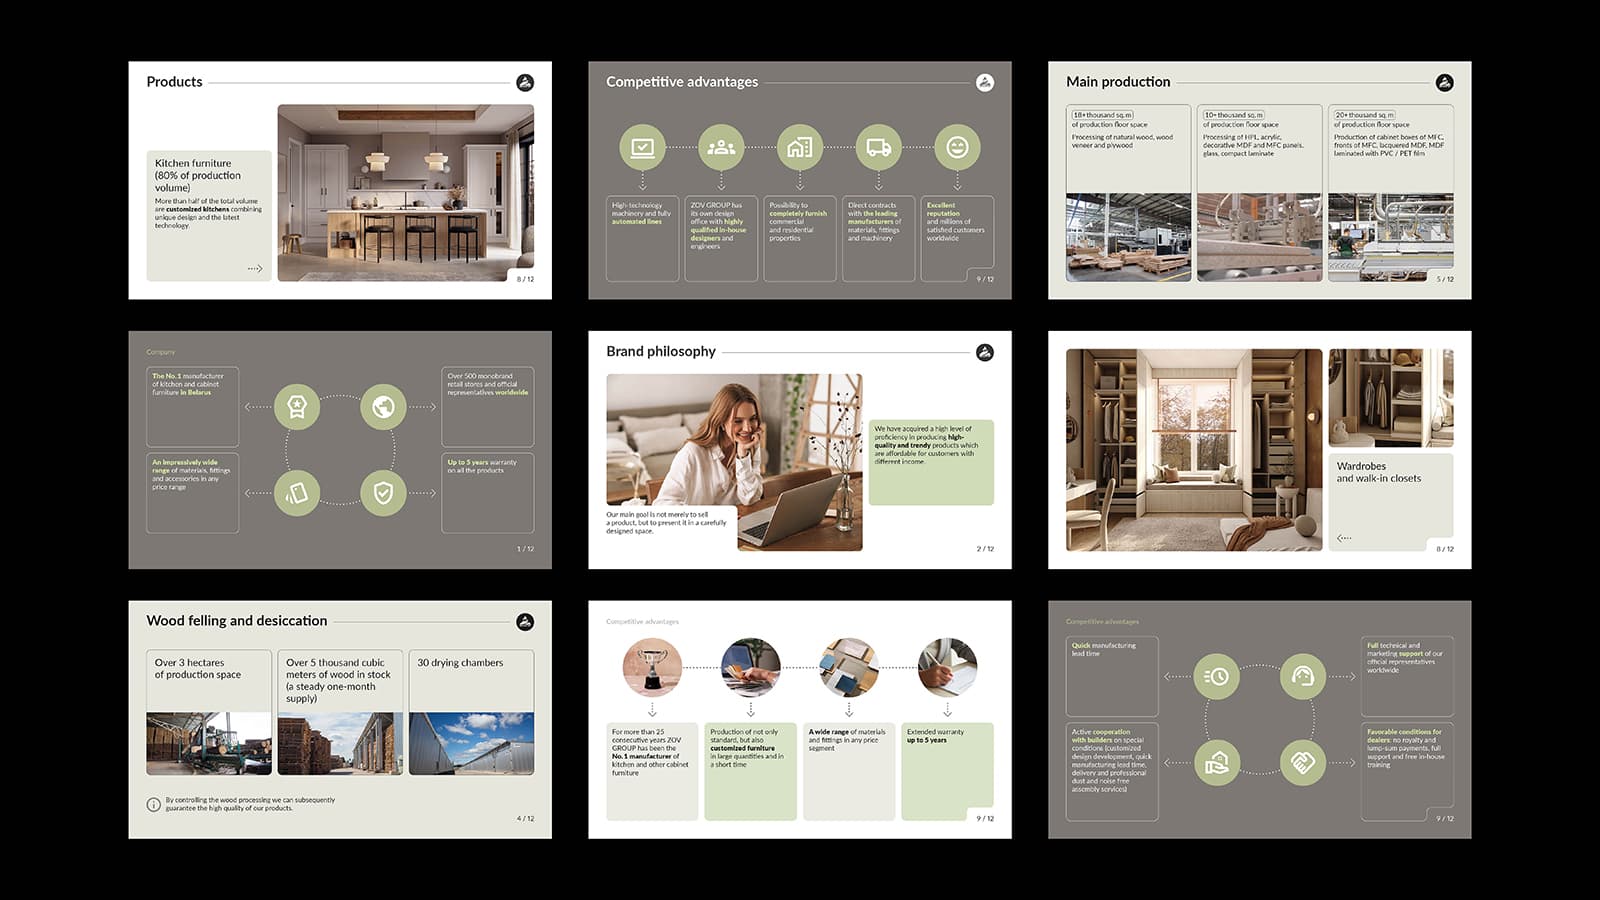Image resolution: width=1600 pixels, height=900 pixels.
Task: Open the kitchen interior photo on Products slide
Action: click(x=405, y=192)
